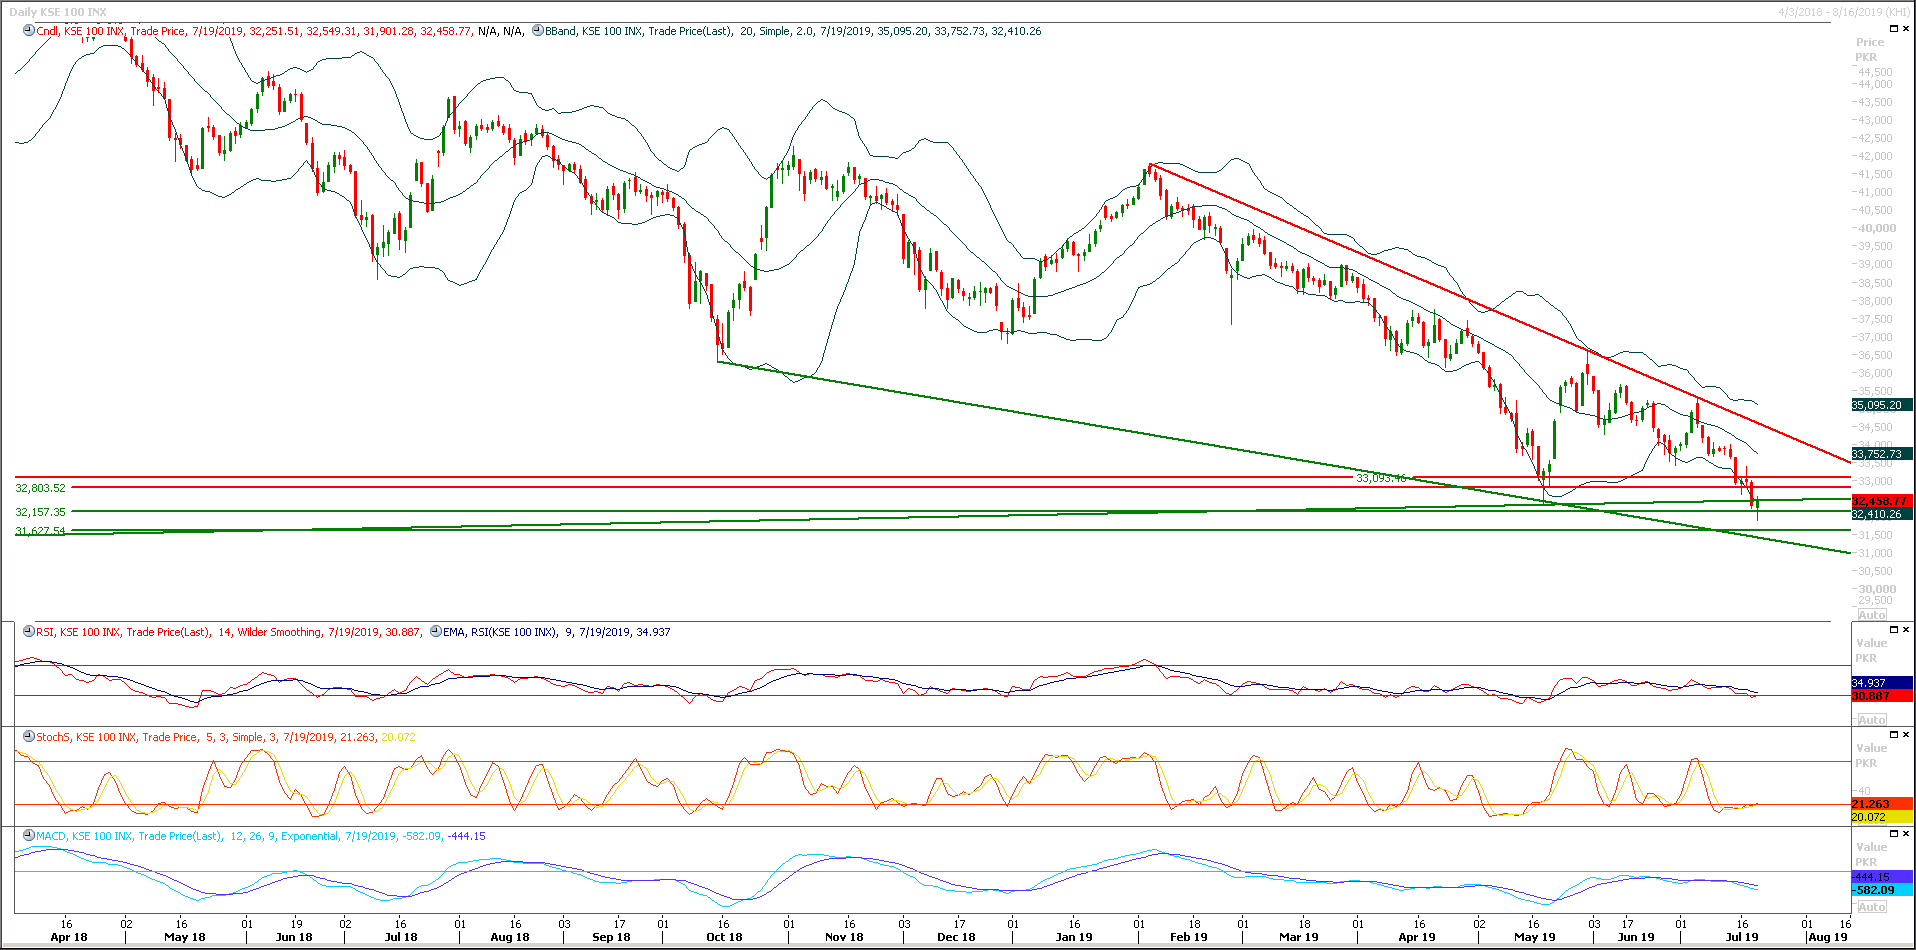Image resolution: width=1916 pixels, height=950 pixels.
Task: Toggle Auto scaling on the price axis
Action: [1871, 614]
